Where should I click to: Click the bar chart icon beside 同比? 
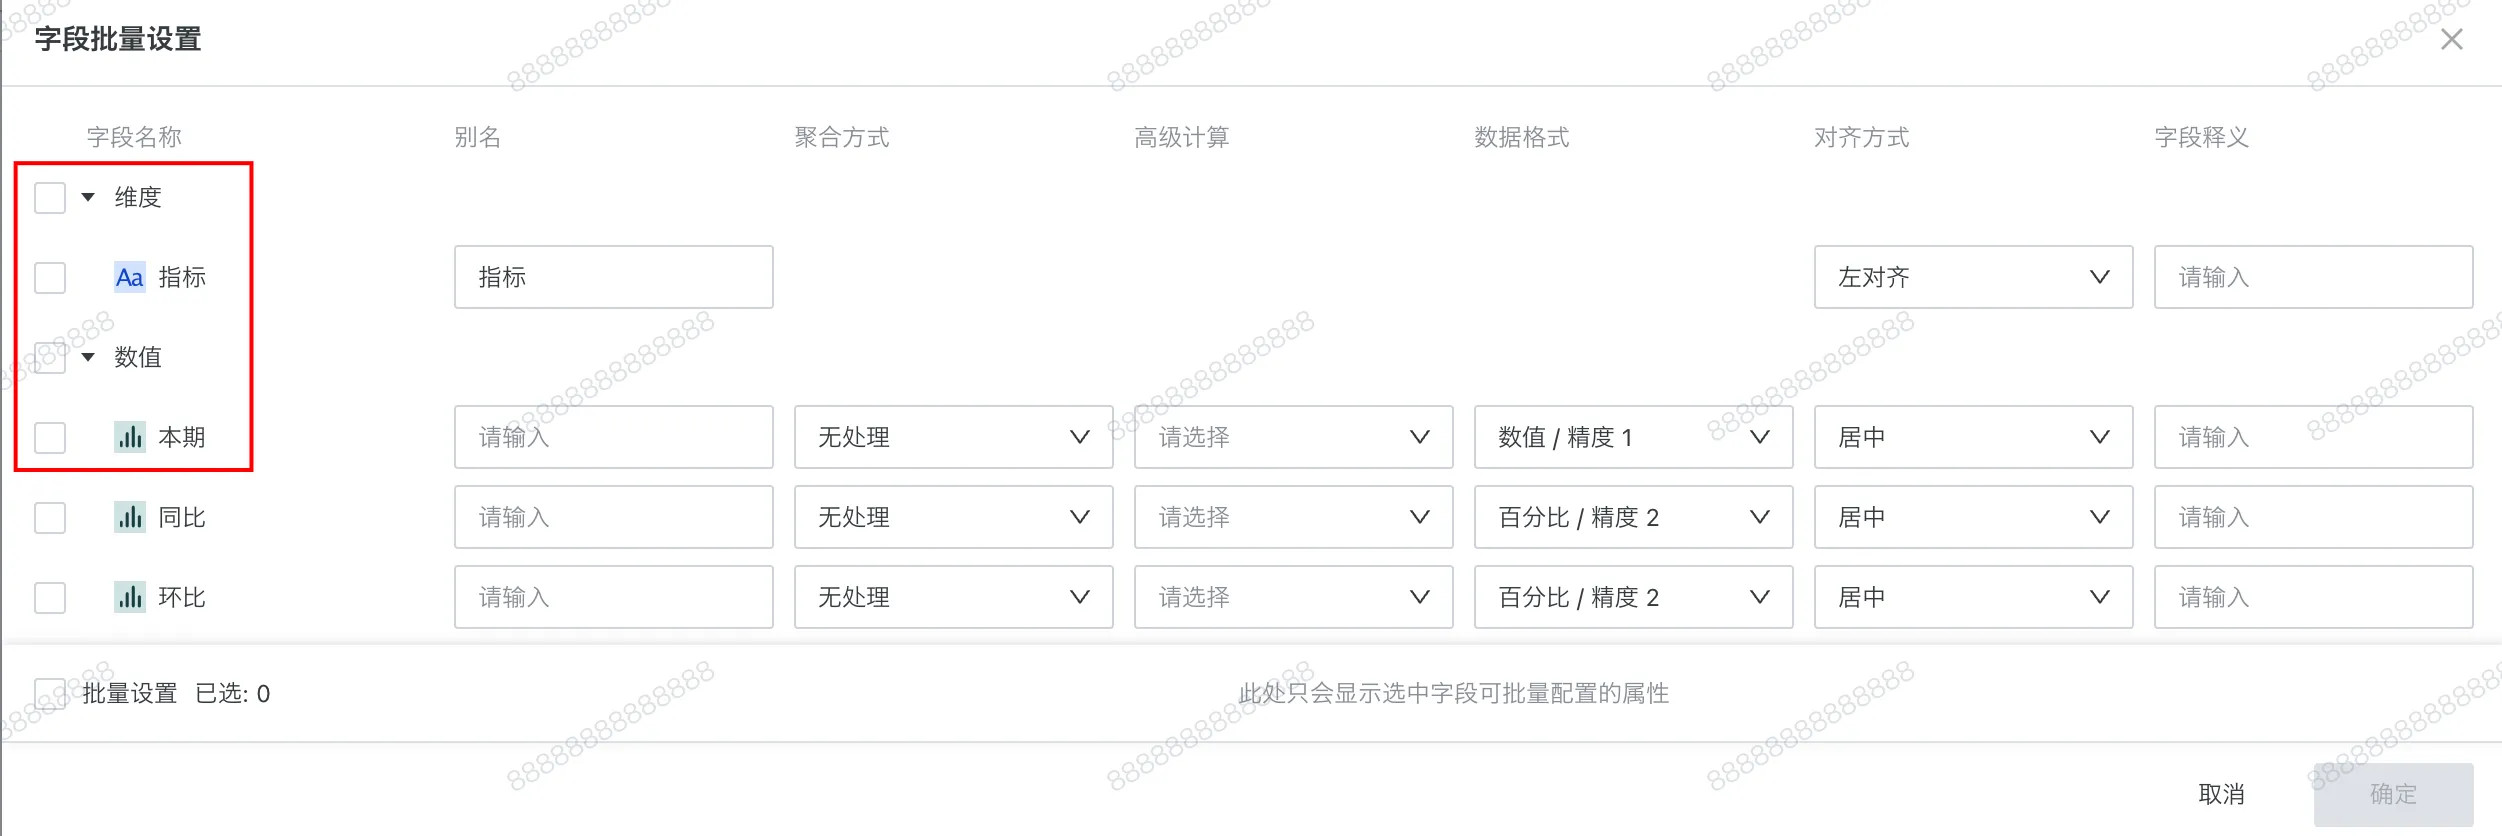130,517
